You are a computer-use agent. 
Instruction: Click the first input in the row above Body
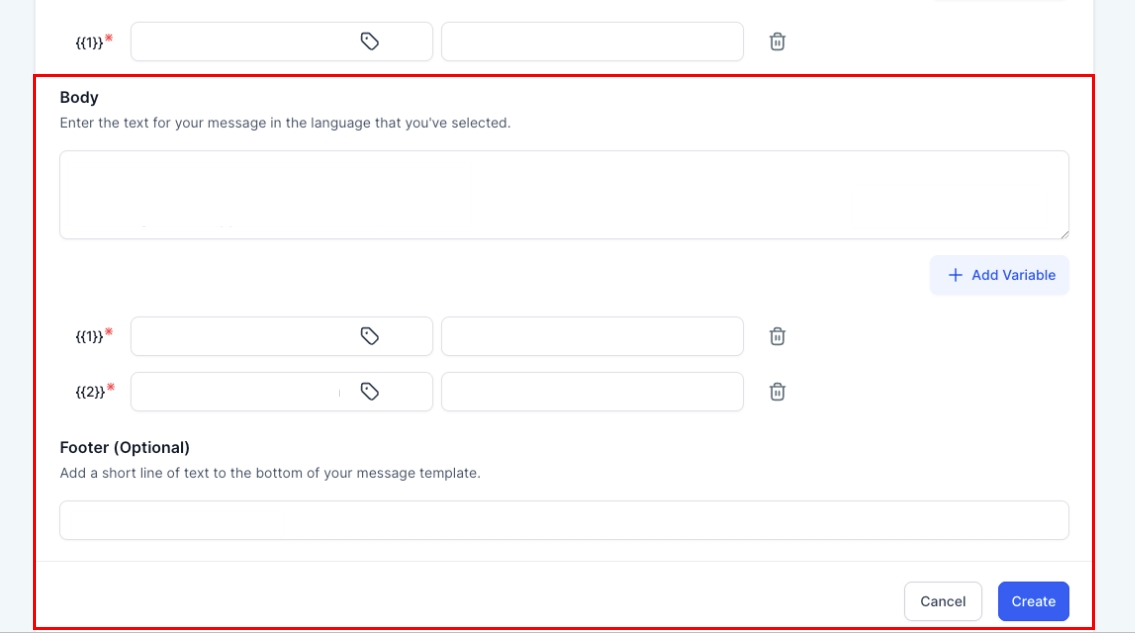point(240,42)
